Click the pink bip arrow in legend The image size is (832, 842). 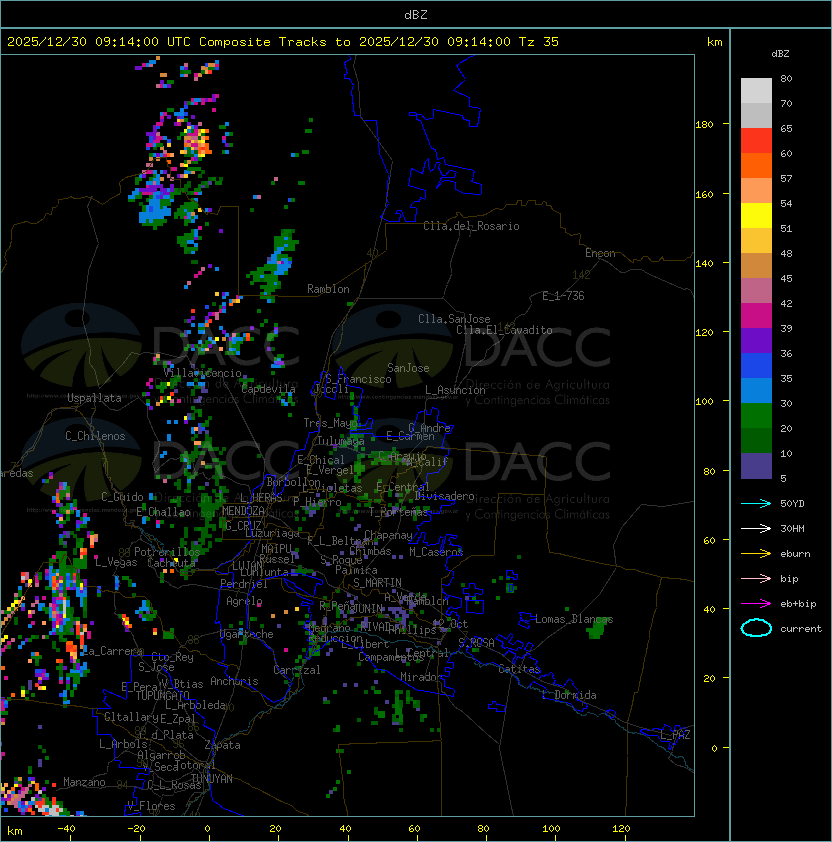(x=756, y=579)
